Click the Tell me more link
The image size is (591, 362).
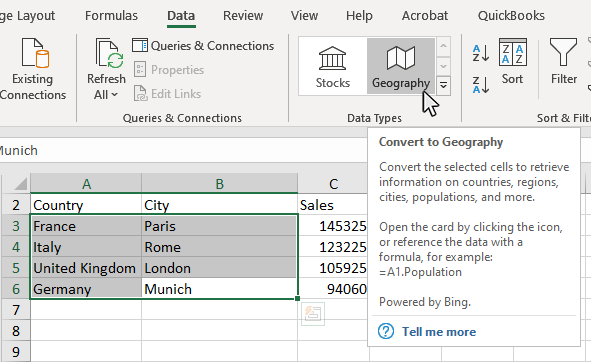tap(439, 332)
